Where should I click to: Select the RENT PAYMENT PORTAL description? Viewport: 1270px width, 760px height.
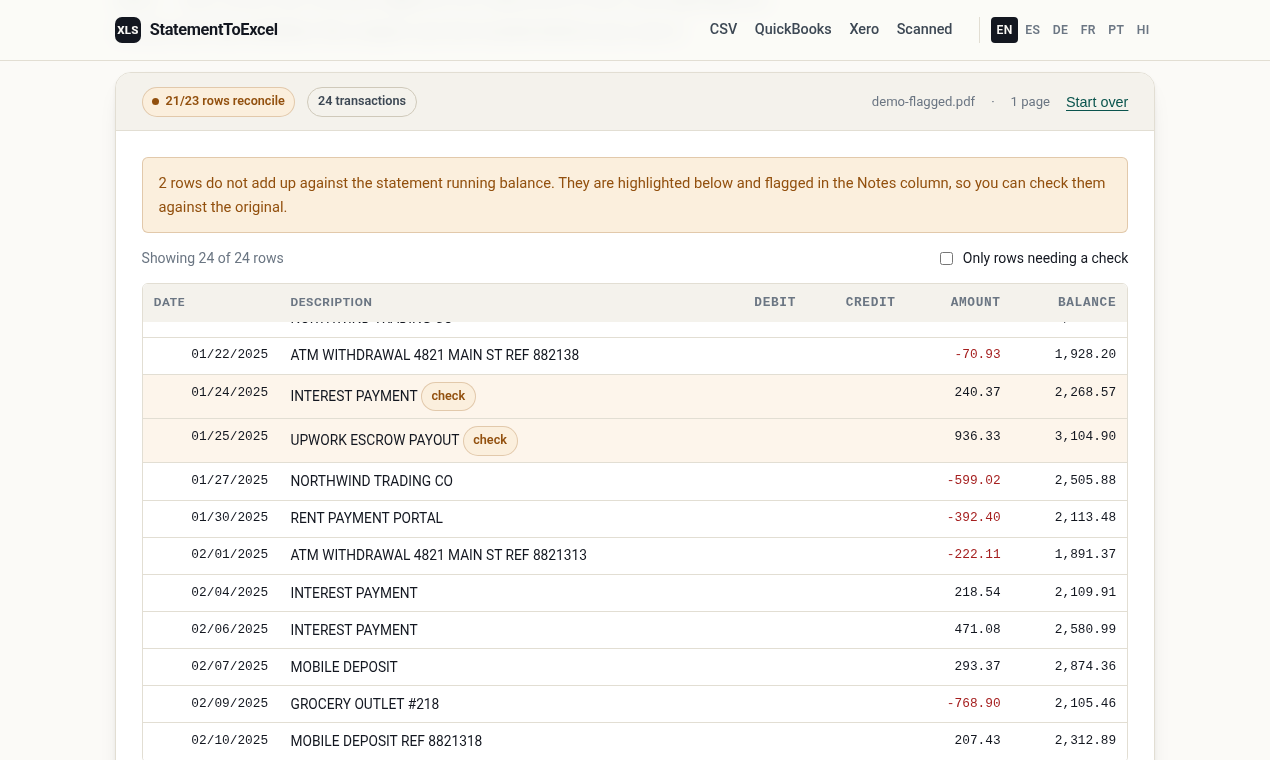367,518
